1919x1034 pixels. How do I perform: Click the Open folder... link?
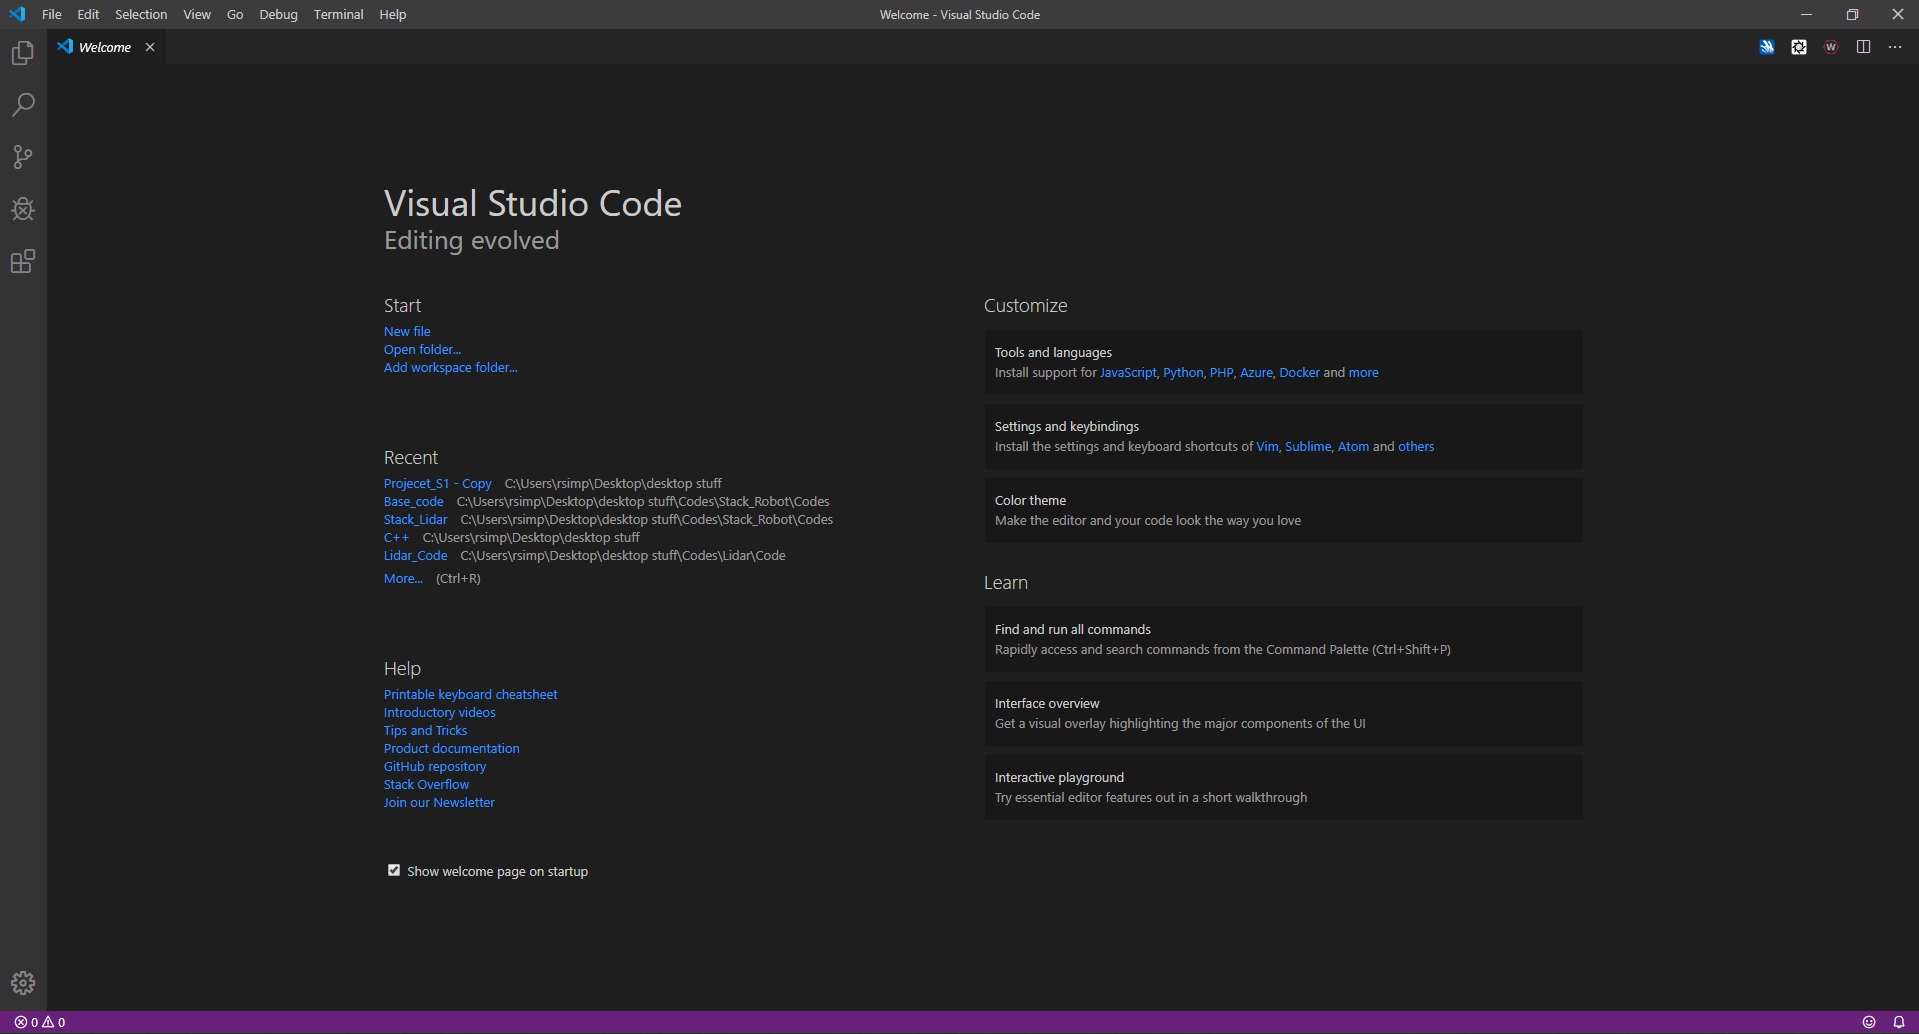(422, 349)
